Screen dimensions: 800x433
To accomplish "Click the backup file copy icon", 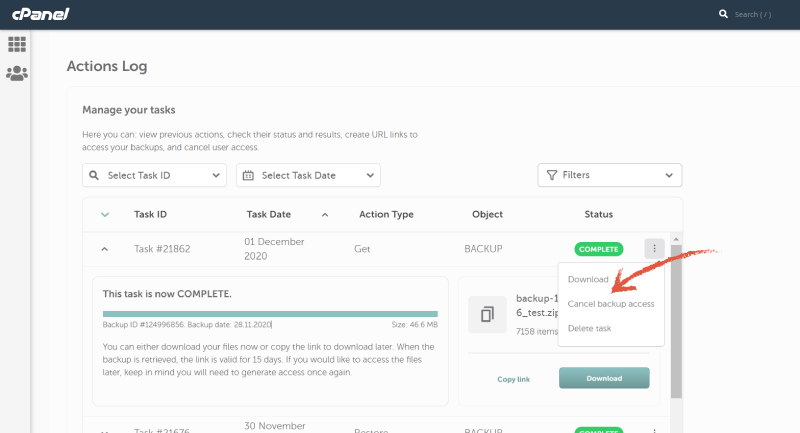I will [487, 314].
